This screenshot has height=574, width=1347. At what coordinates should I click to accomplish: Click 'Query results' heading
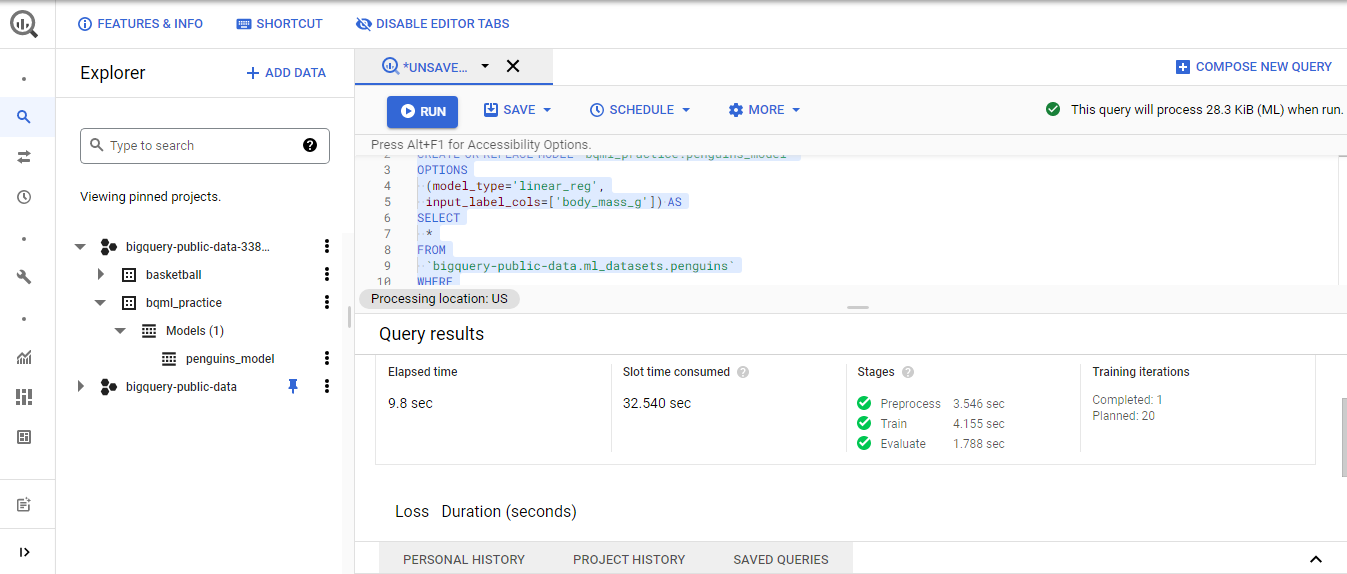(x=431, y=334)
